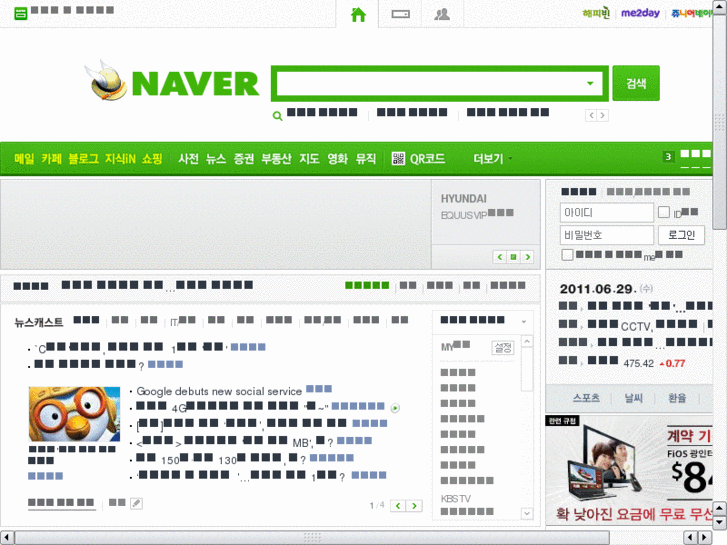Show next popular search keywords arrow
The image size is (727, 545).
click(602, 115)
